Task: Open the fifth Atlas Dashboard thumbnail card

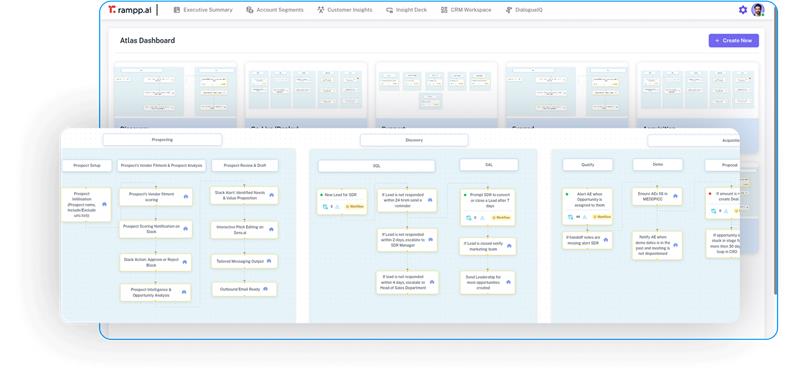Action: 698,95
